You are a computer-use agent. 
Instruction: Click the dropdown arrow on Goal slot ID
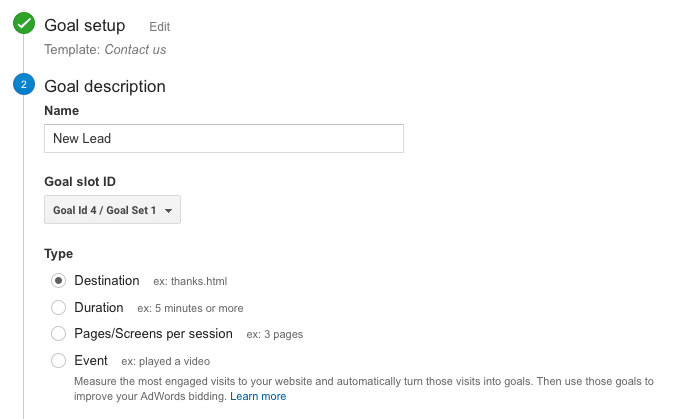tap(168, 211)
